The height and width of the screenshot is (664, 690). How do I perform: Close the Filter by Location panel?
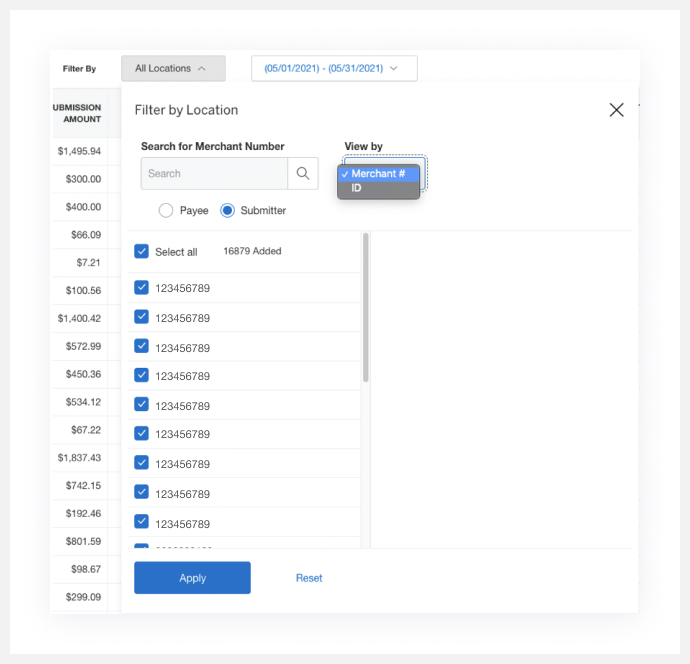tap(616, 110)
